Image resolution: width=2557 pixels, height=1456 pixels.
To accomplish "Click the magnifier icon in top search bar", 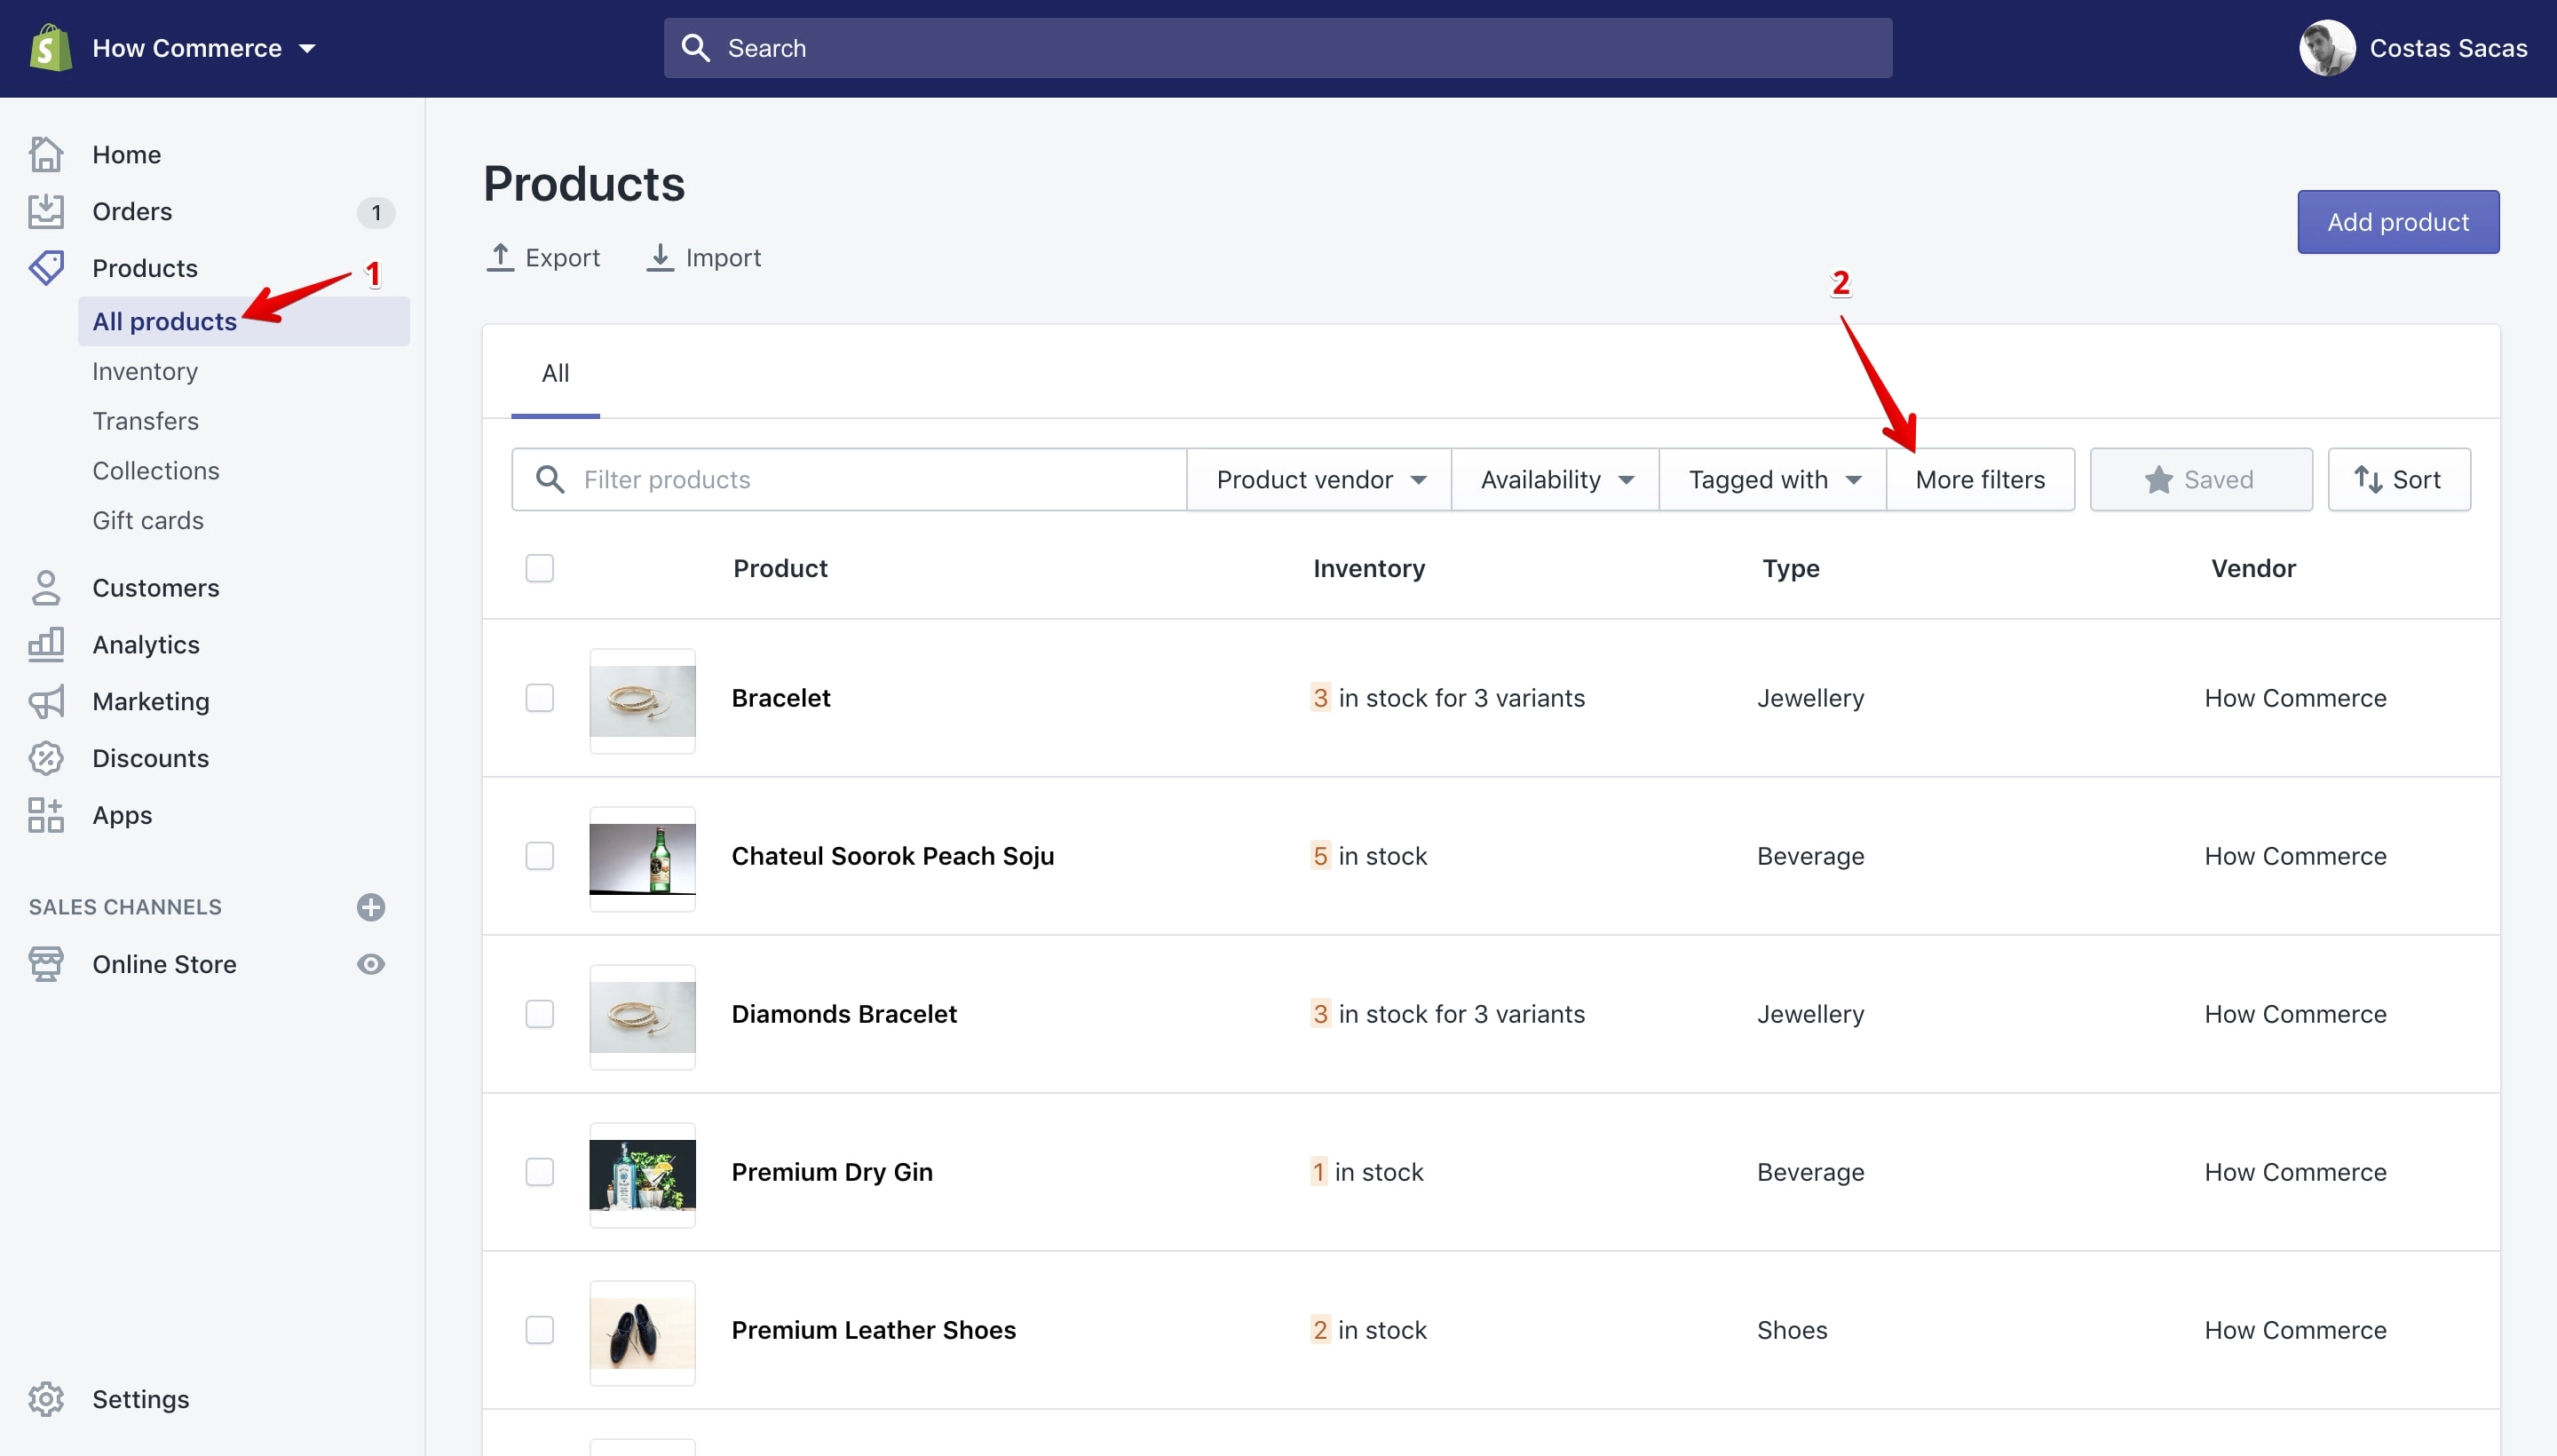I will (x=695, y=48).
